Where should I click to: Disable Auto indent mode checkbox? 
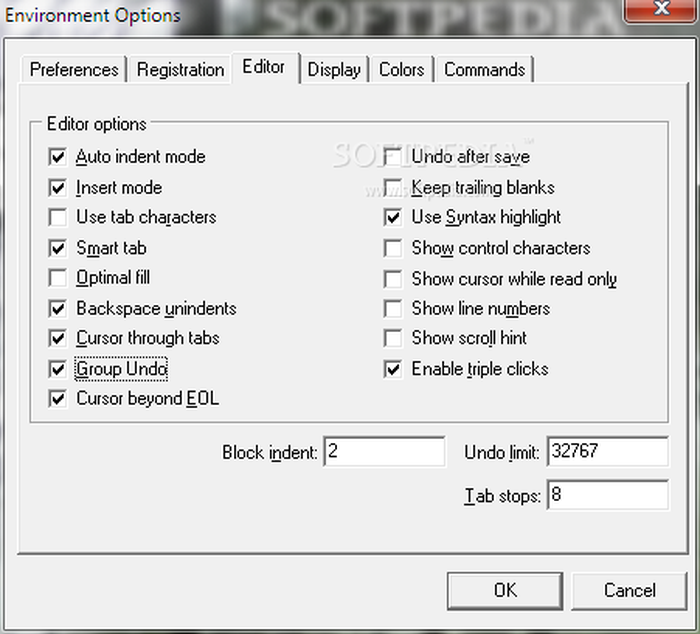58,157
